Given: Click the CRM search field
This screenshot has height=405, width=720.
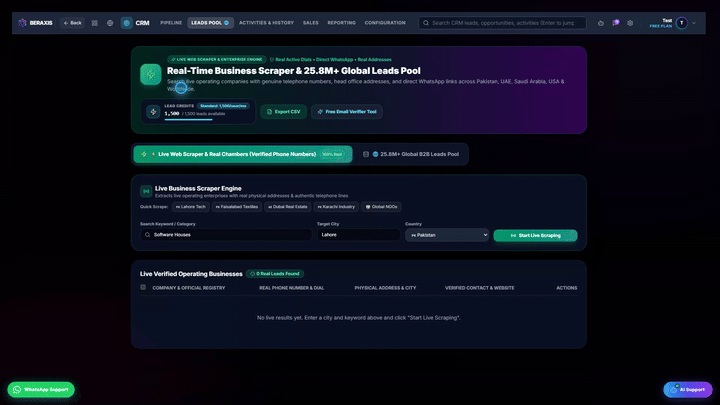Looking at the screenshot, I should click(x=502, y=23).
